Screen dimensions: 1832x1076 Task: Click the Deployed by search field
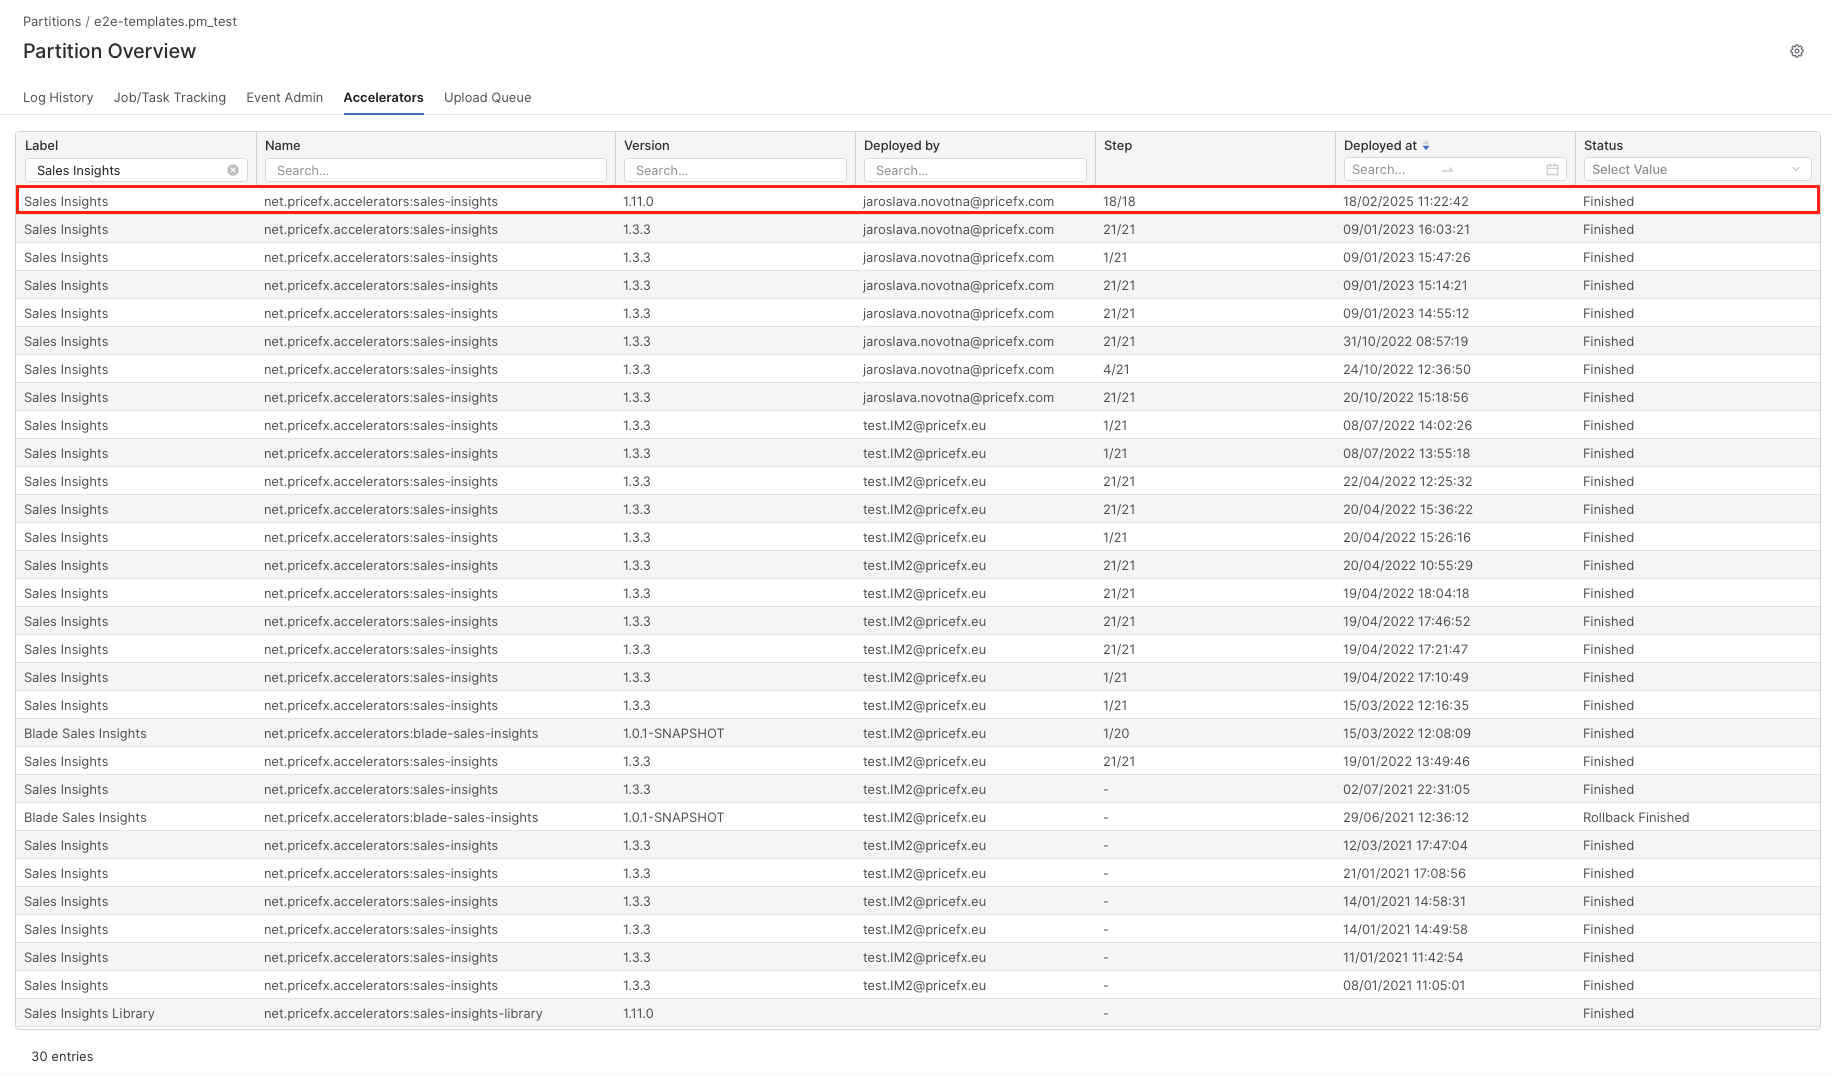click(x=975, y=171)
